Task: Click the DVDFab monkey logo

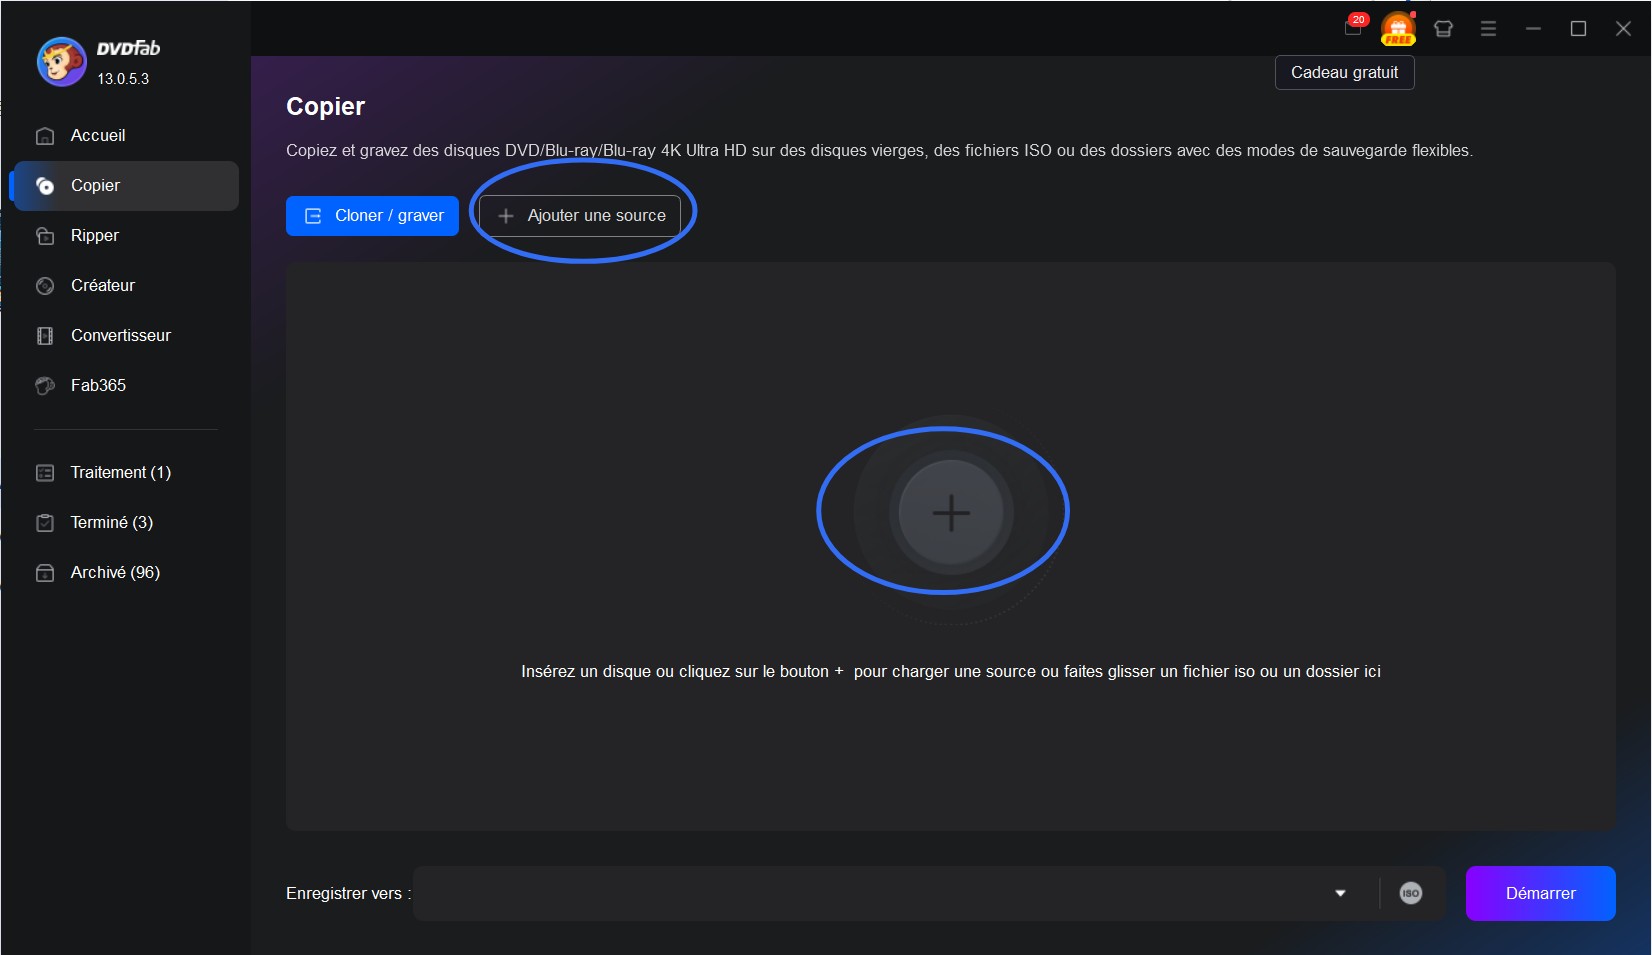Action: pyautogui.click(x=61, y=62)
